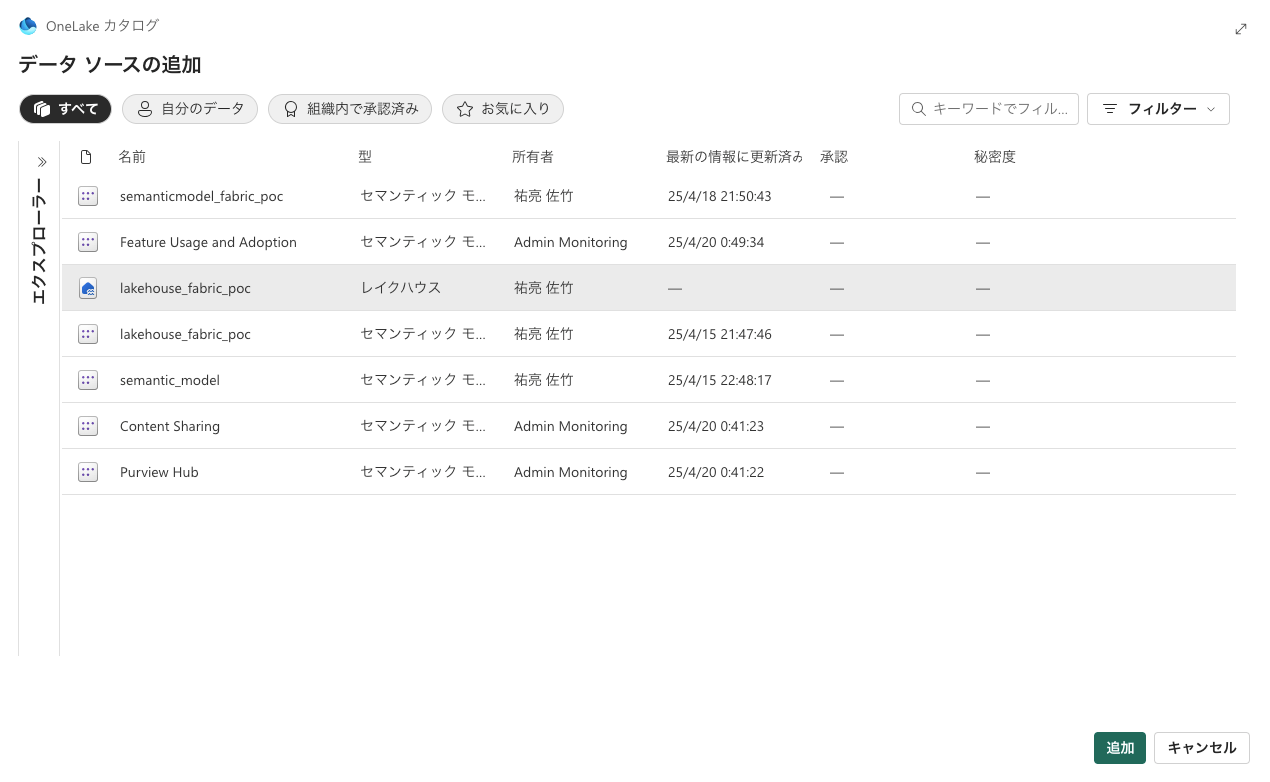
Task: Click the Feature Usage and Adoption row icon
Action: click(x=88, y=242)
